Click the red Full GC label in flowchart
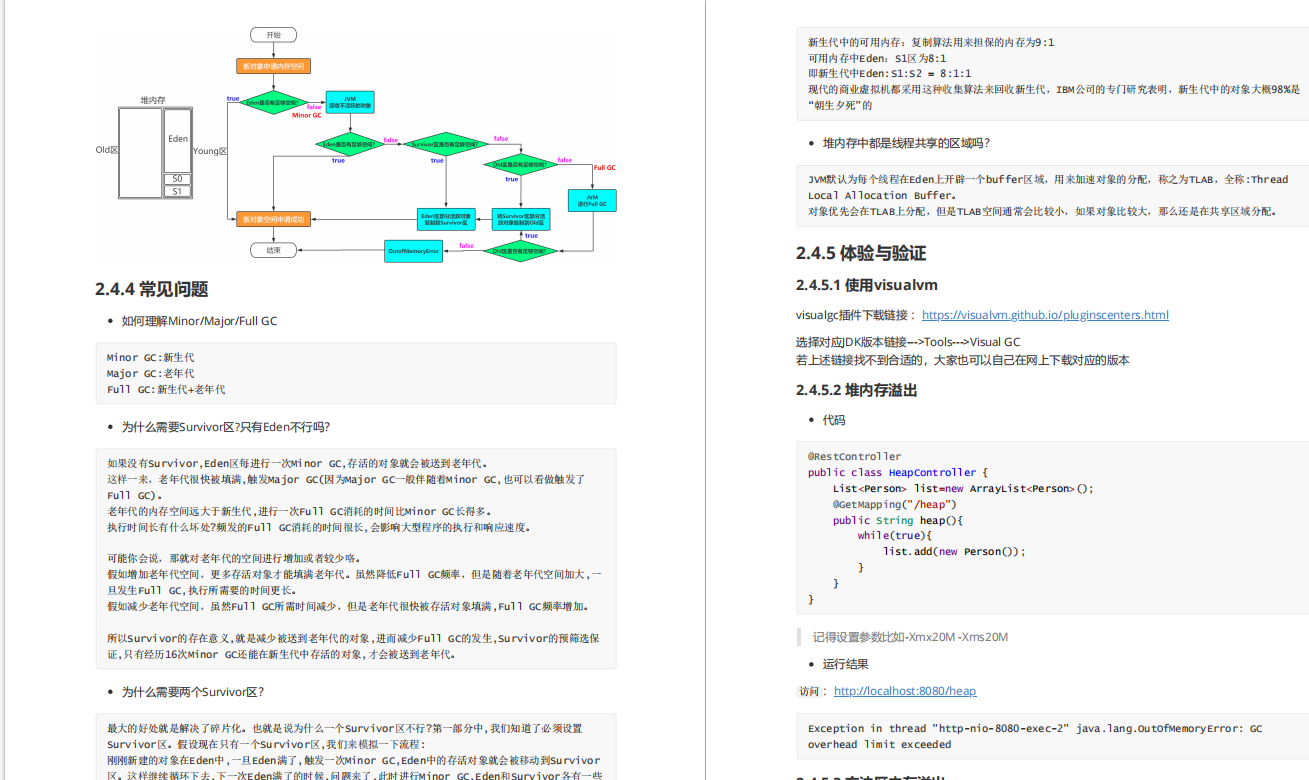 (605, 167)
